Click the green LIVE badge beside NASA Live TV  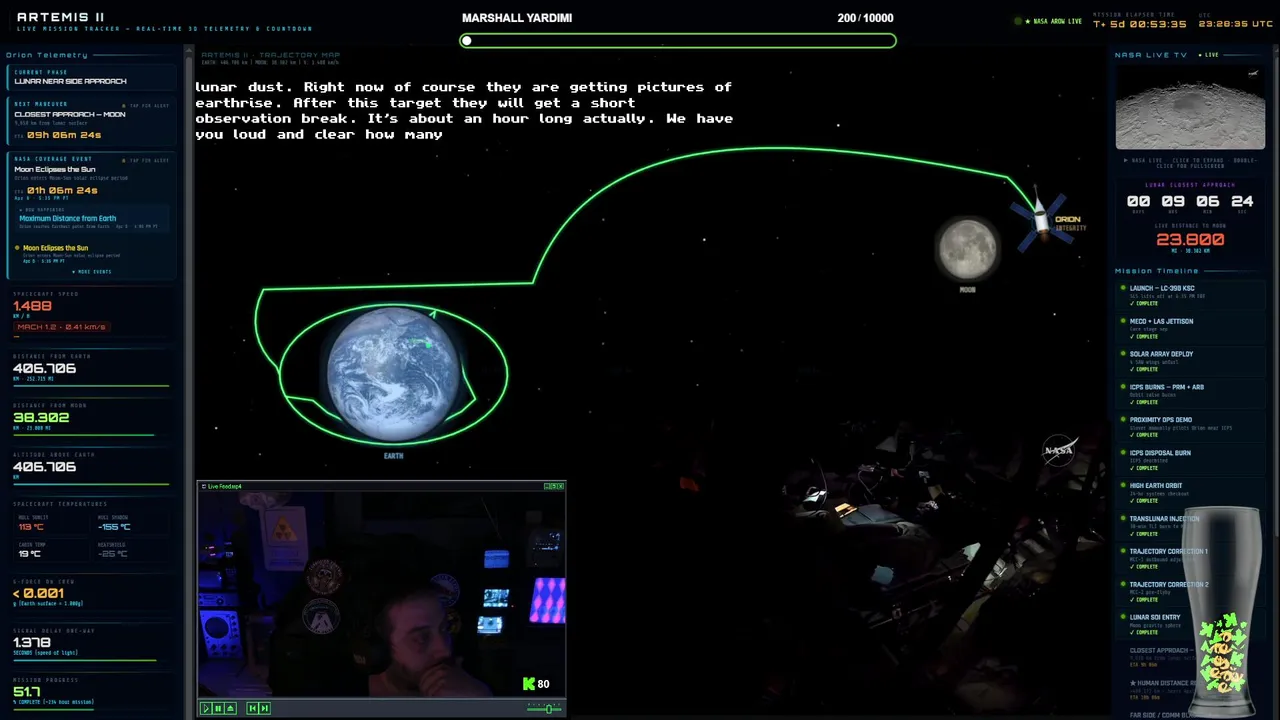pyautogui.click(x=1210, y=55)
